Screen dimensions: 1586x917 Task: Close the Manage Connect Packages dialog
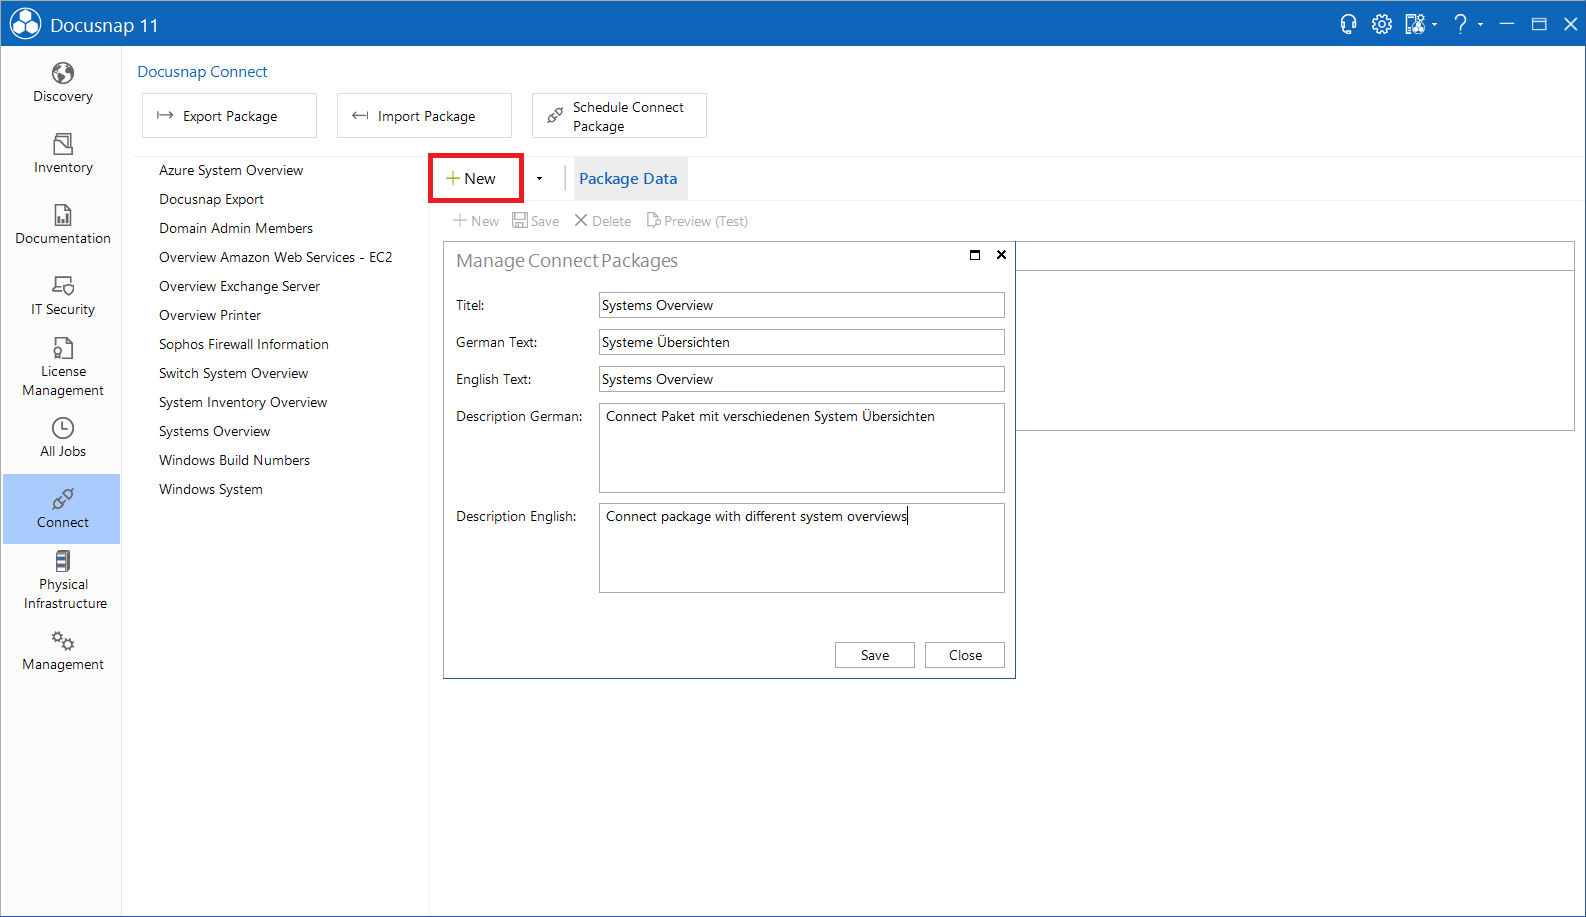pos(1001,255)
